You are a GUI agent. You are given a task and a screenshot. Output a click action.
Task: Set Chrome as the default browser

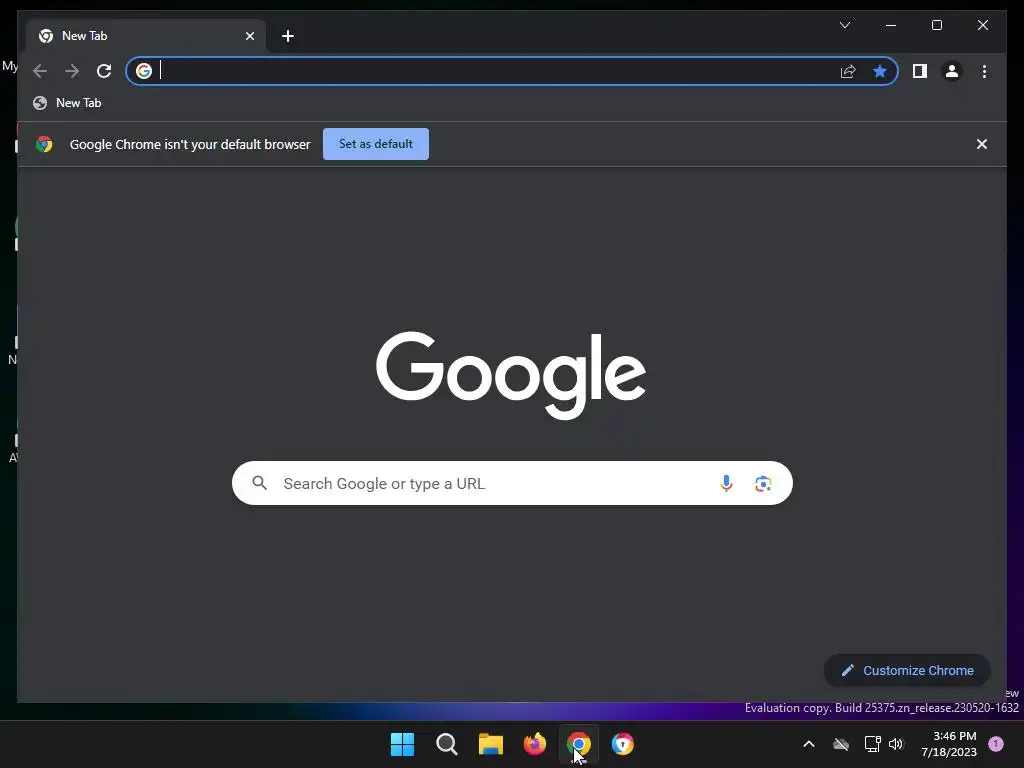376,144
